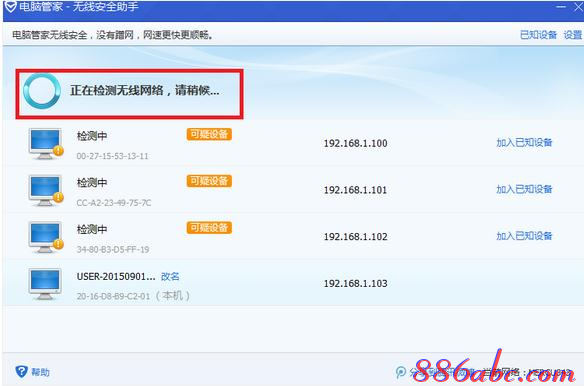Image resolution: width=584 pixels, height=386 pixels.
Task: Click 检测中 label of 192.168.1.102 row
Action: pos(92,229)
